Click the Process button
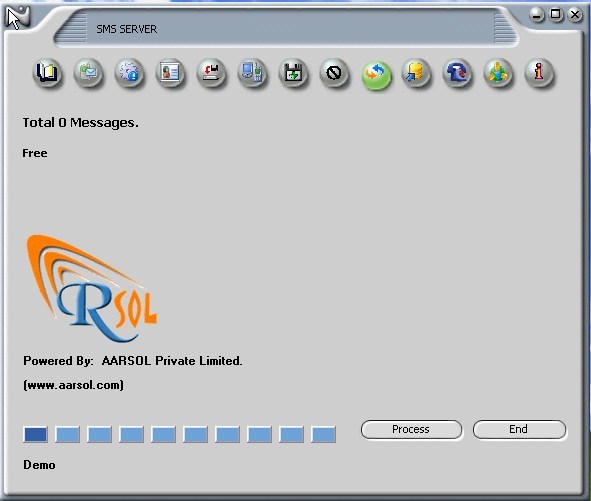This screenshot has width=591, height=501. [411, 429]
